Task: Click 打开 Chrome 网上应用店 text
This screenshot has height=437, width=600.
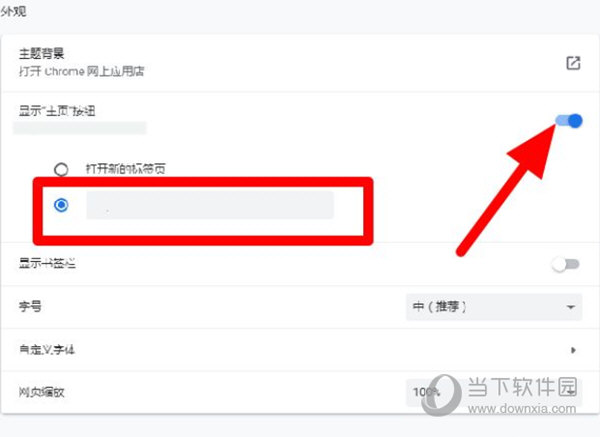Action: pyautogui.click(x=82, y=72)
